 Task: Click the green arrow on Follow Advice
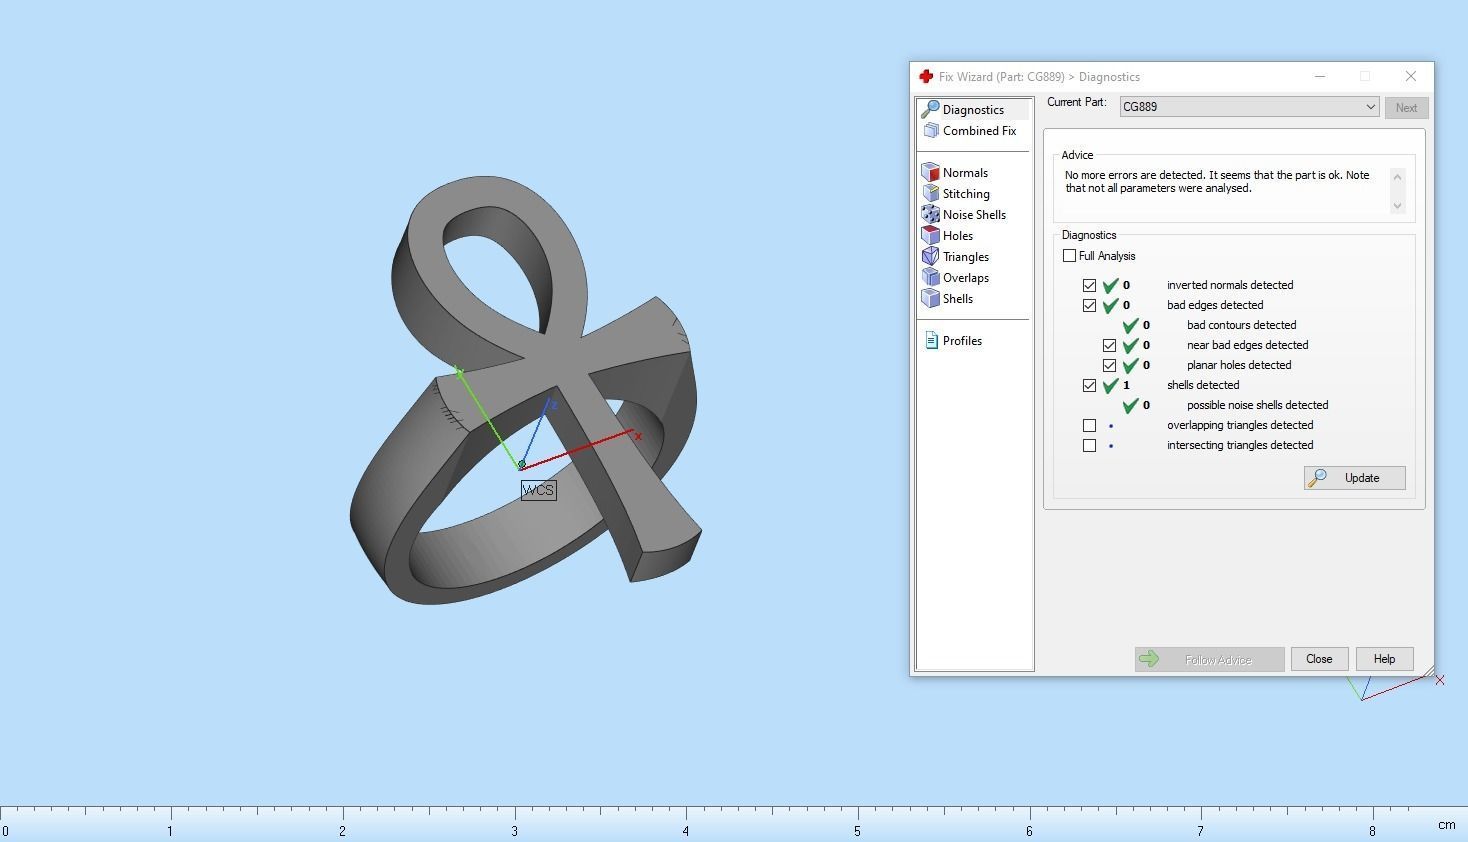pyautogui.click(x=1149, y=659)
